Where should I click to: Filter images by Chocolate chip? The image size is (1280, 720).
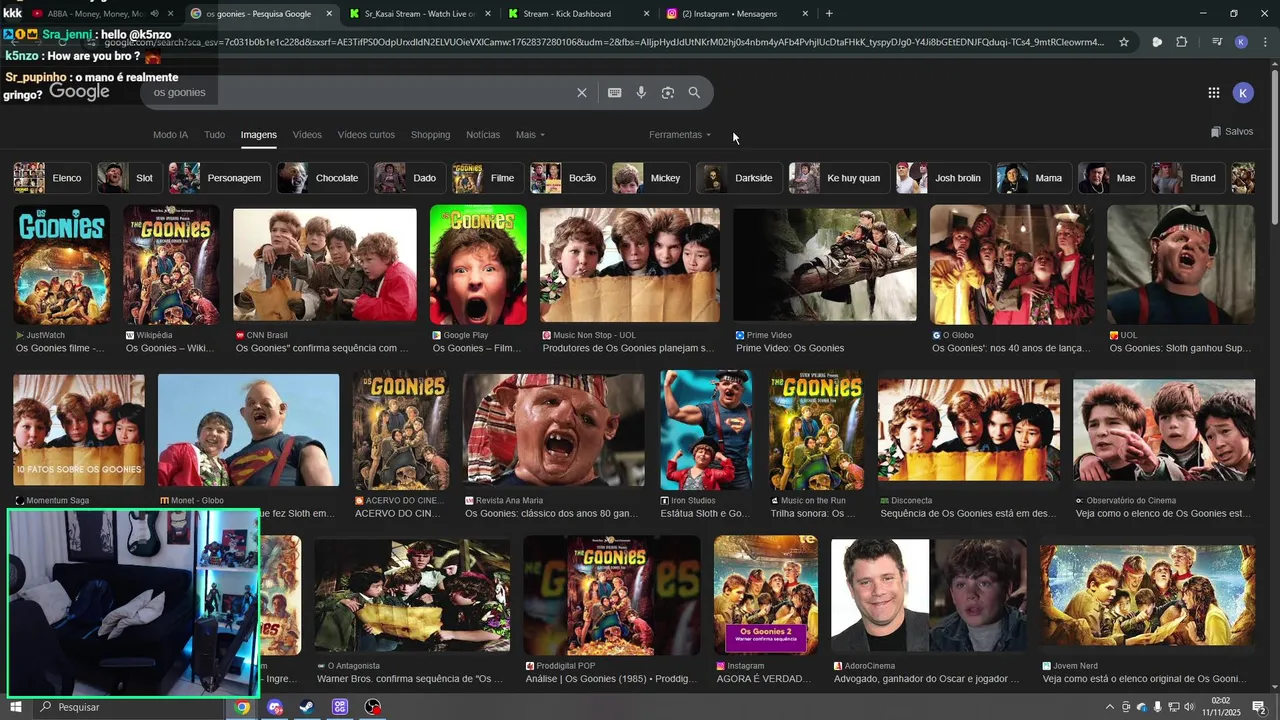323,178
